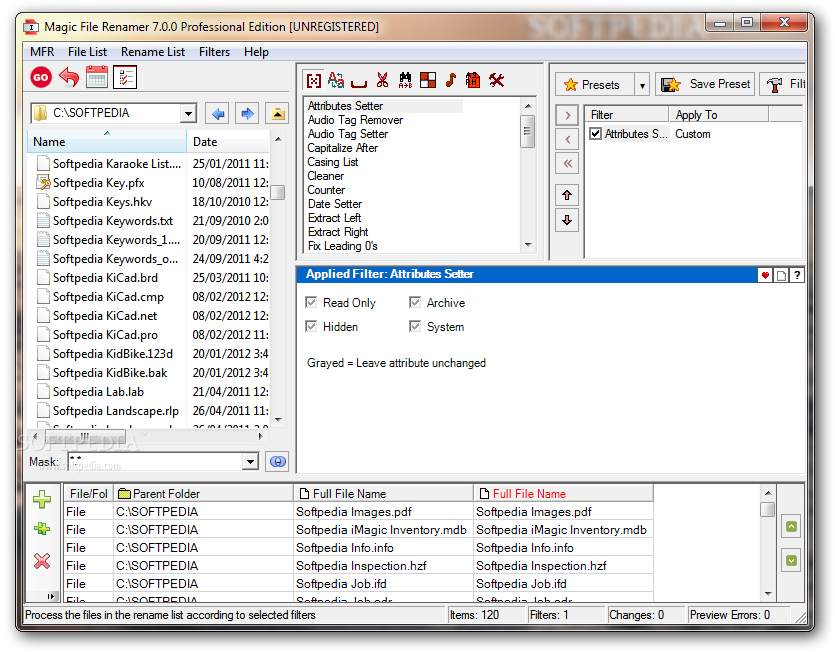Viewport: 835px width, 652px height.
Task: Remove all filters with double chevron button
Action: tap(567, 164)
